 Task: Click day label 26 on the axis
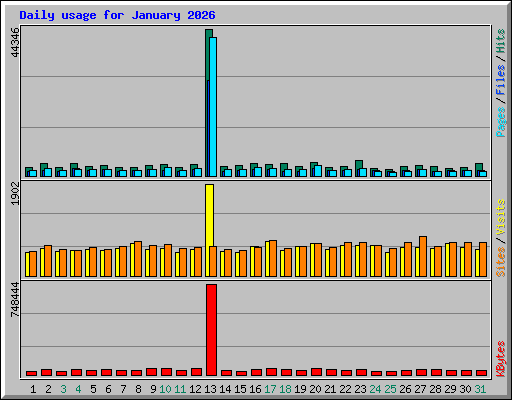(x=405, y=389)
